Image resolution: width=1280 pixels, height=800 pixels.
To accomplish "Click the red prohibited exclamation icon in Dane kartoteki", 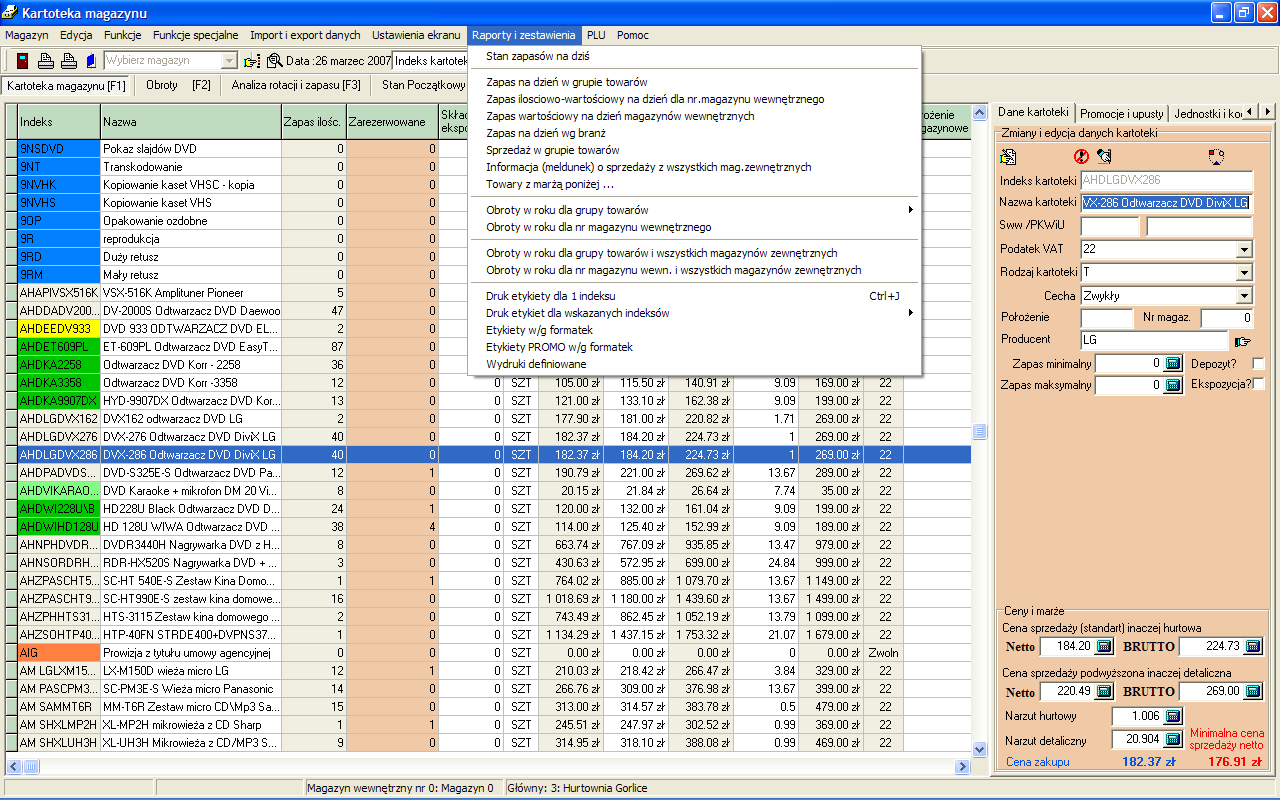I will (x=1080, y=156).
